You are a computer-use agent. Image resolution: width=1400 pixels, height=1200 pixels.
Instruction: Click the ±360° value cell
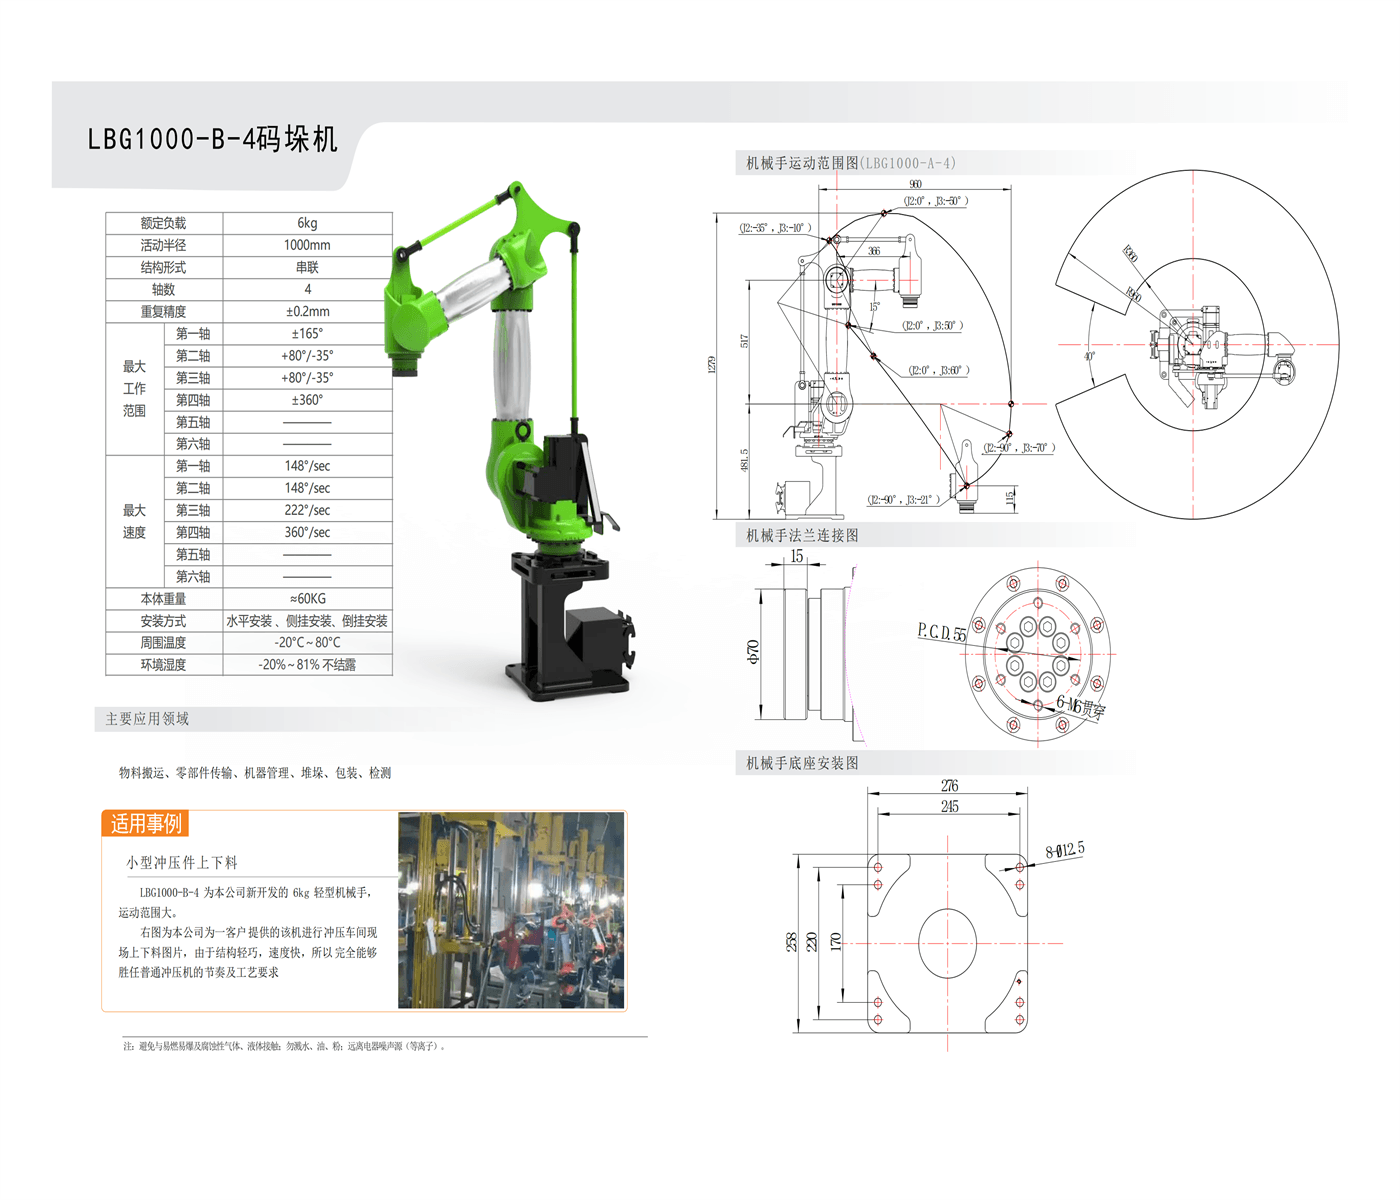(307, 400)
